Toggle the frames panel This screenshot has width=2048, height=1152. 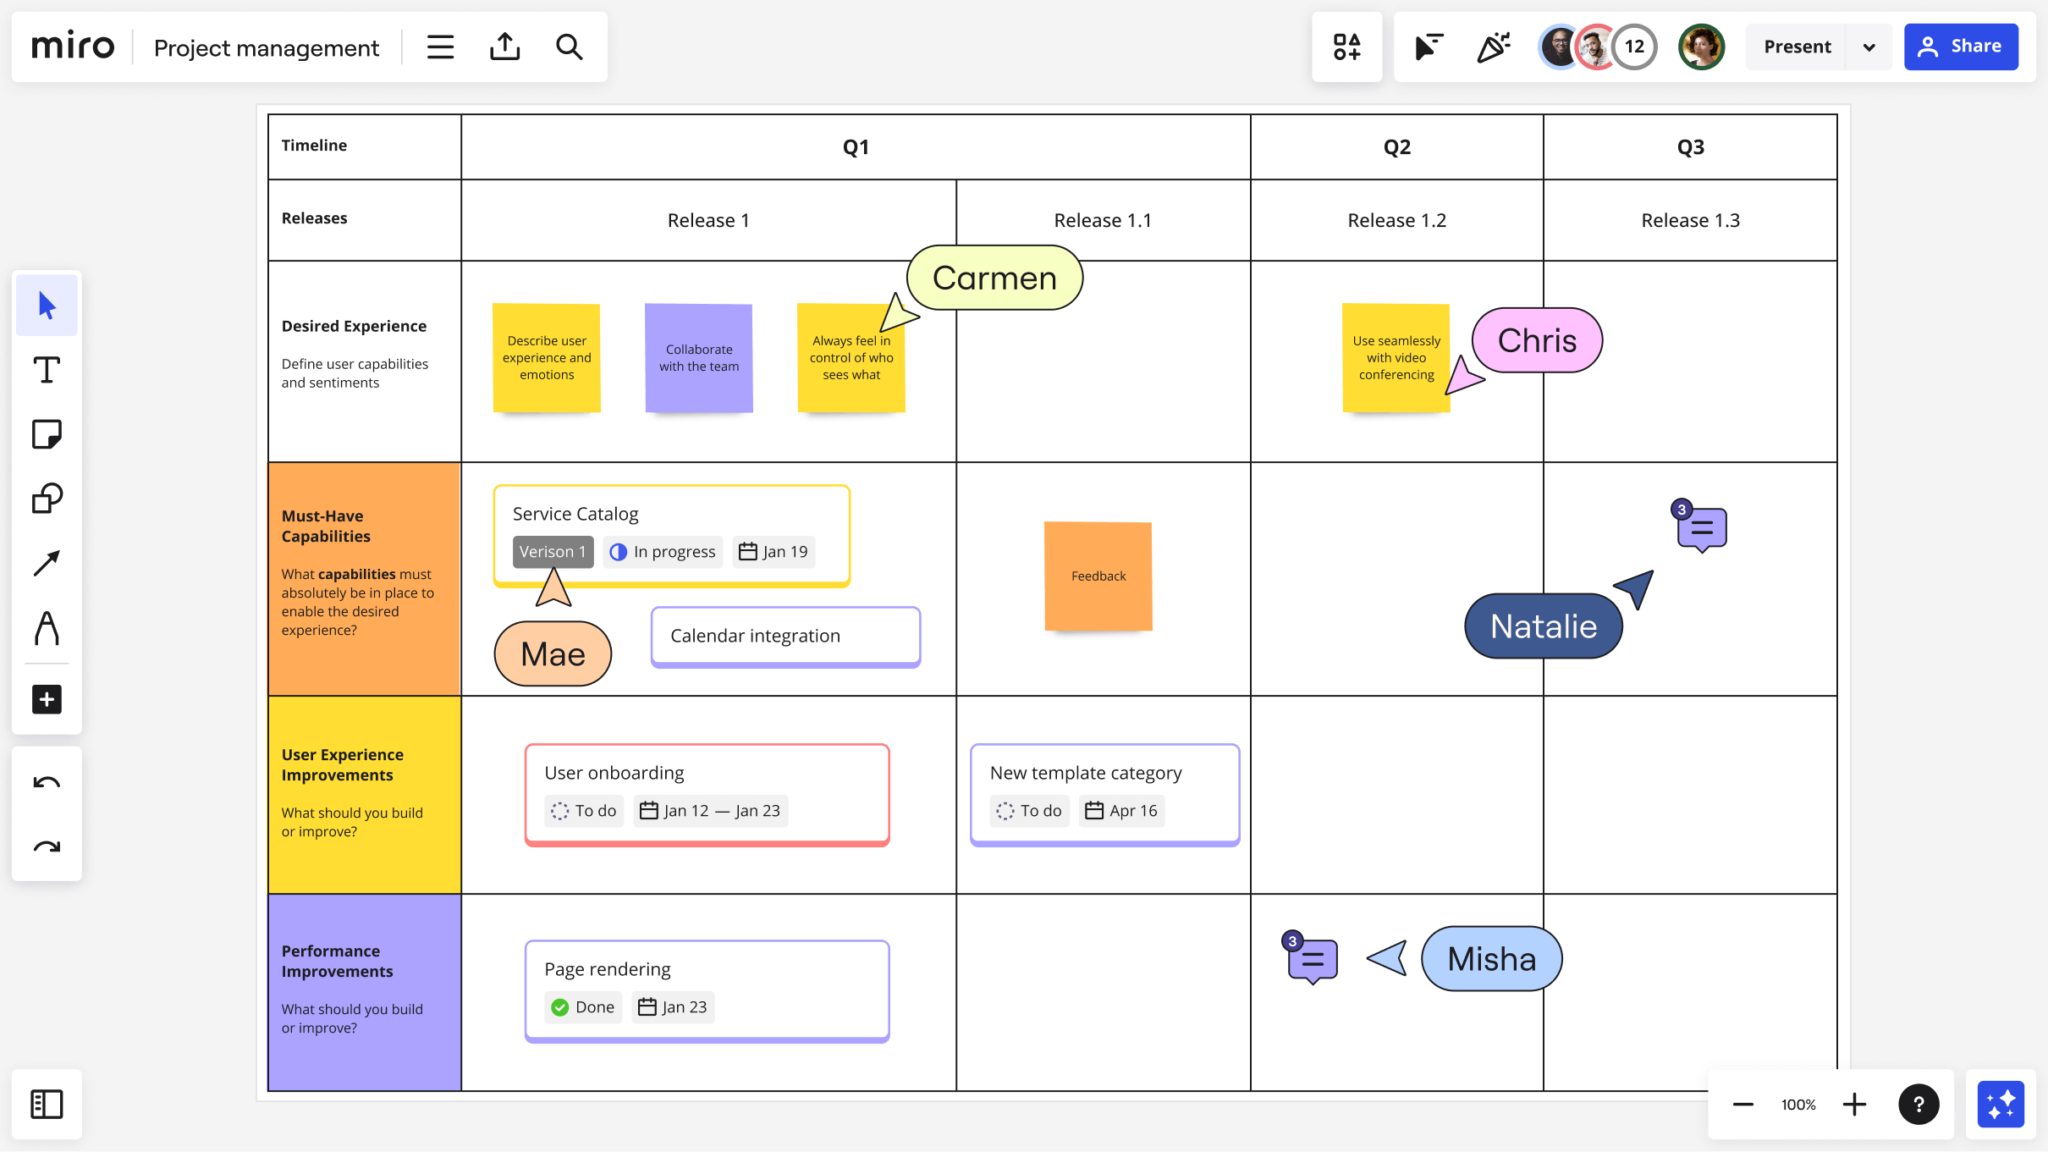coord(46,1104)
